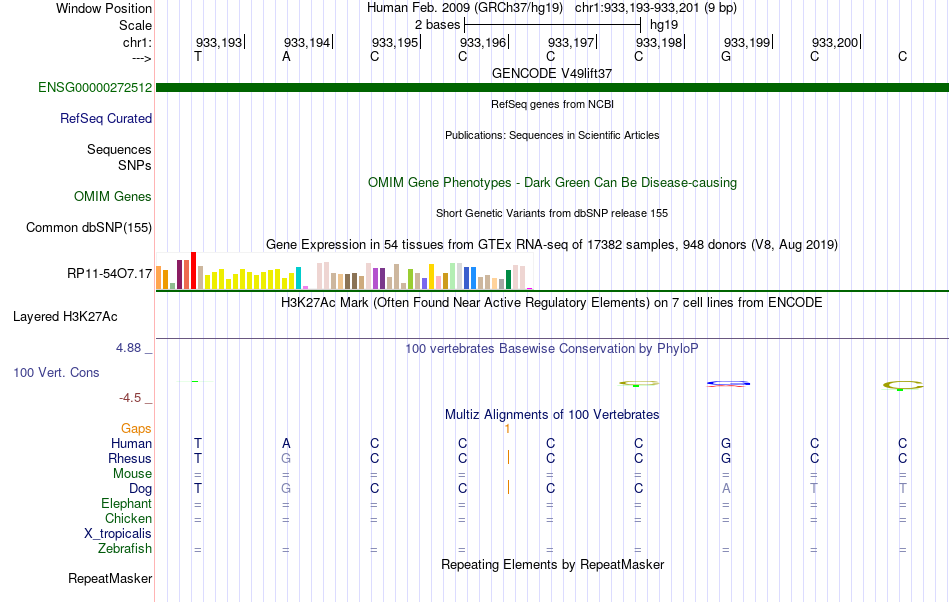Click Short Genetic Variants from dbSNP title
Screen dimensions: 950x602
(x=552, y=213)
